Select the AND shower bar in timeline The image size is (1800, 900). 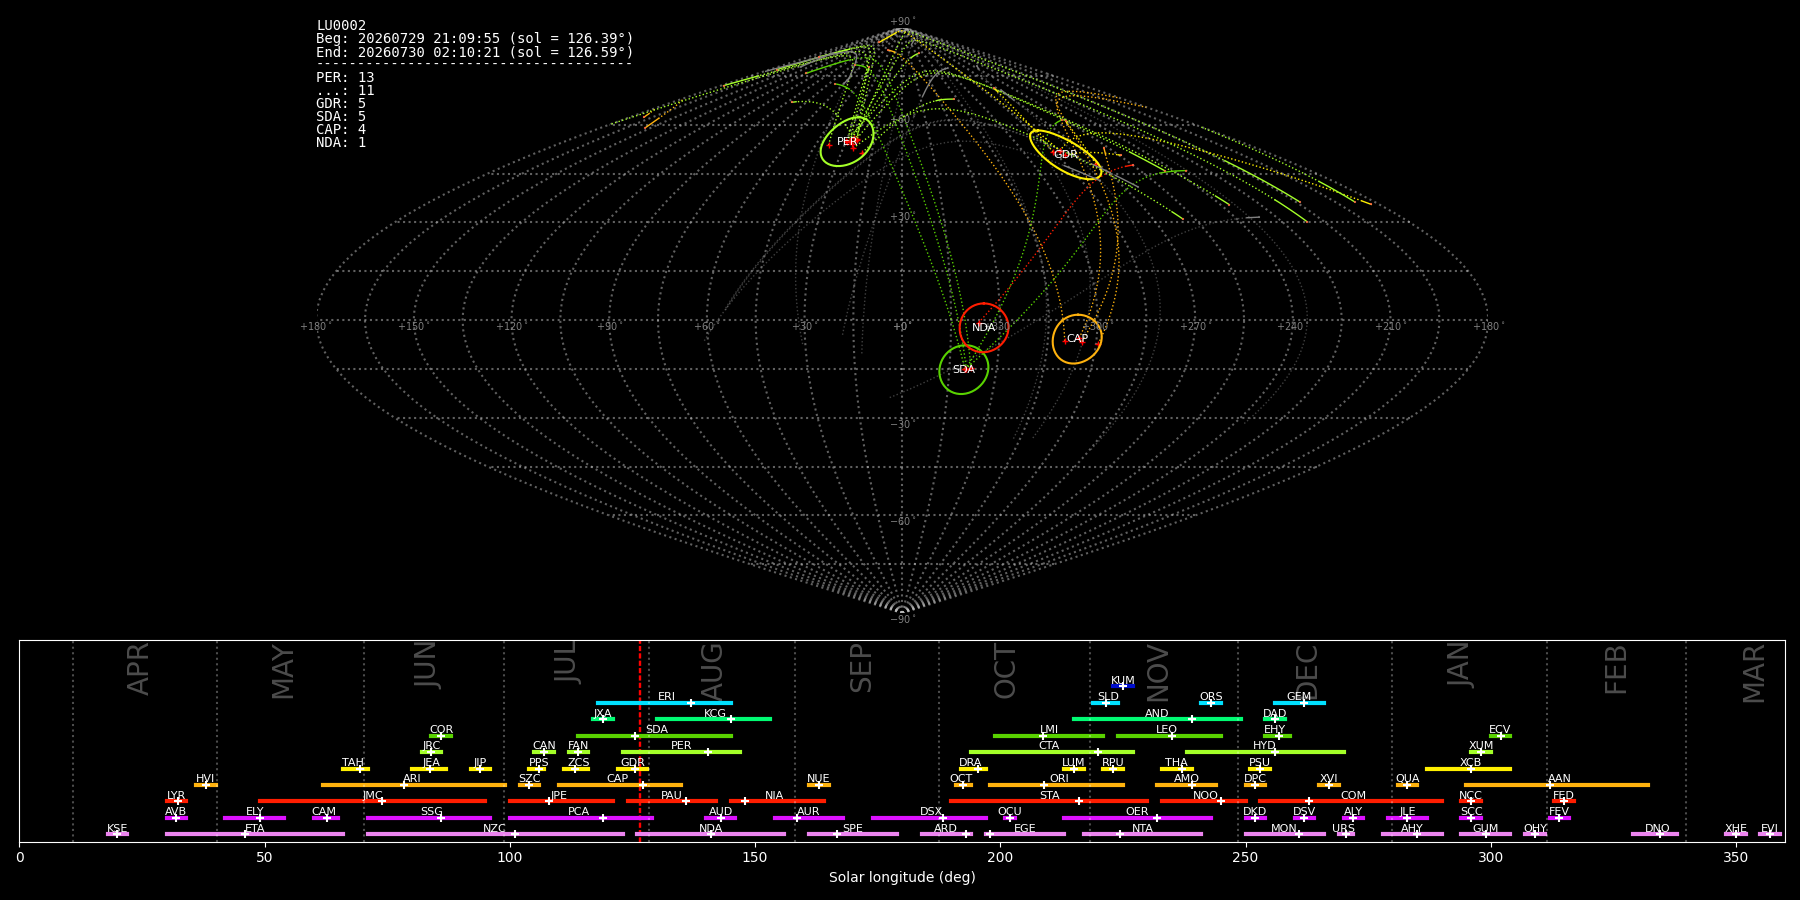[x=1157, y=719]
